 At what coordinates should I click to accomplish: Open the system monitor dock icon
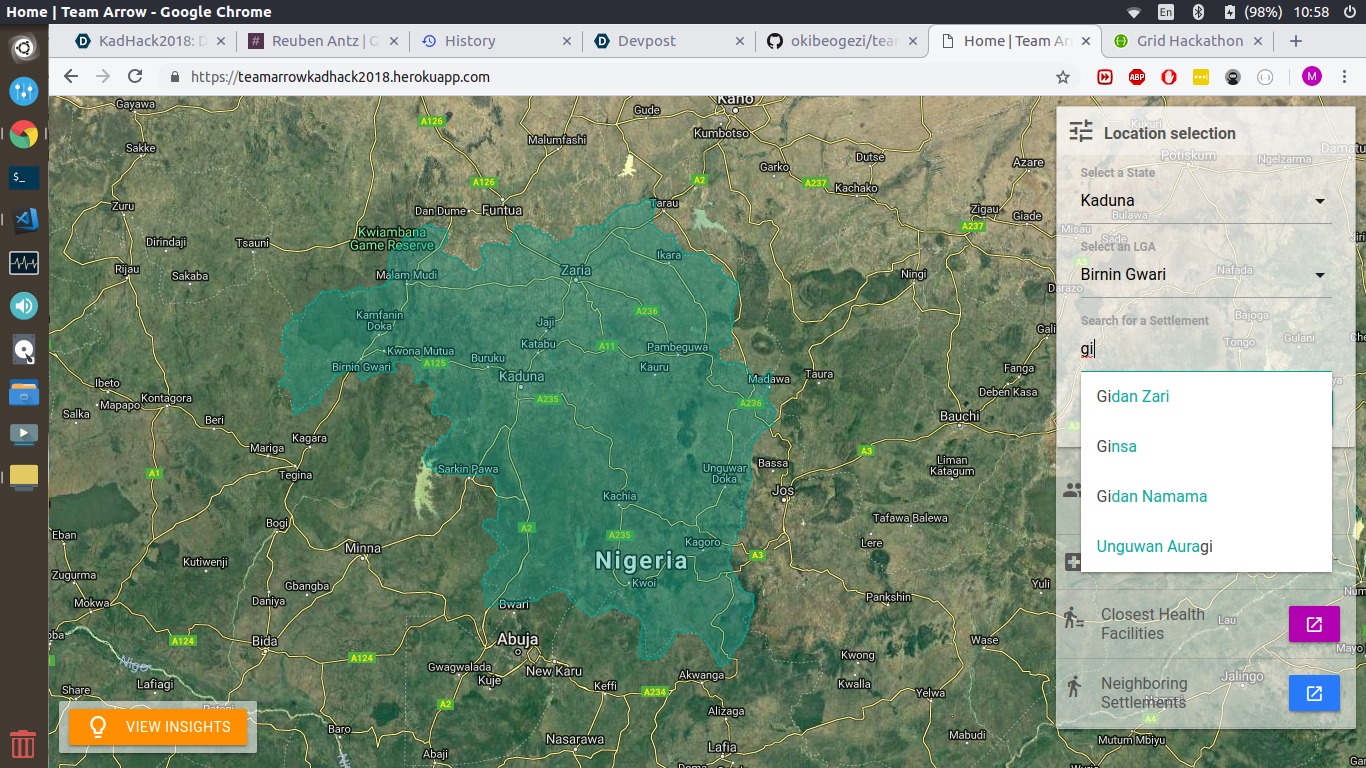[x=24, y=263]
